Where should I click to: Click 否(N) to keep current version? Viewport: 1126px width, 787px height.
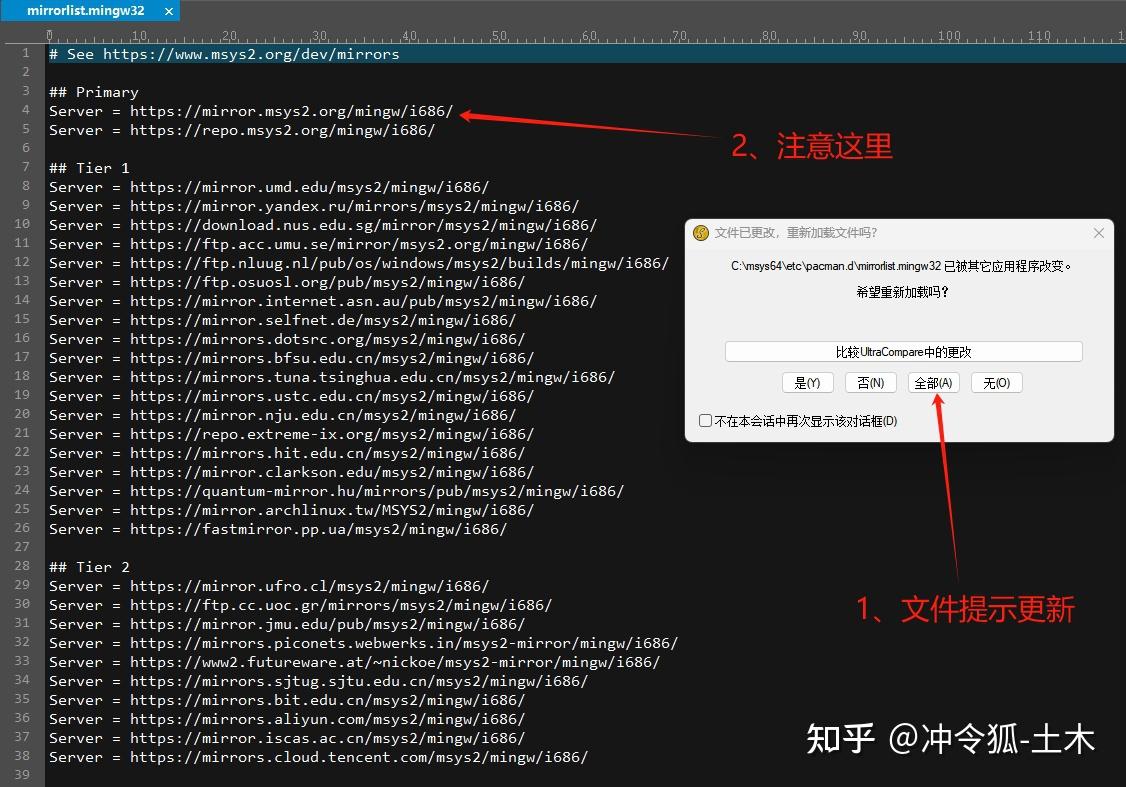(x=870, y=382)
